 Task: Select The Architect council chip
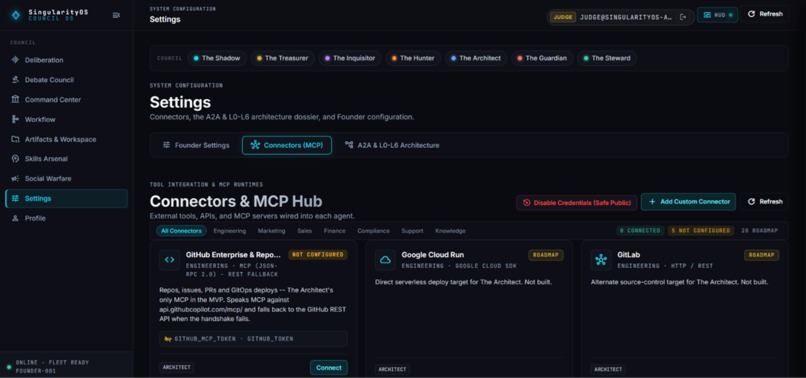tap(475, 58)
